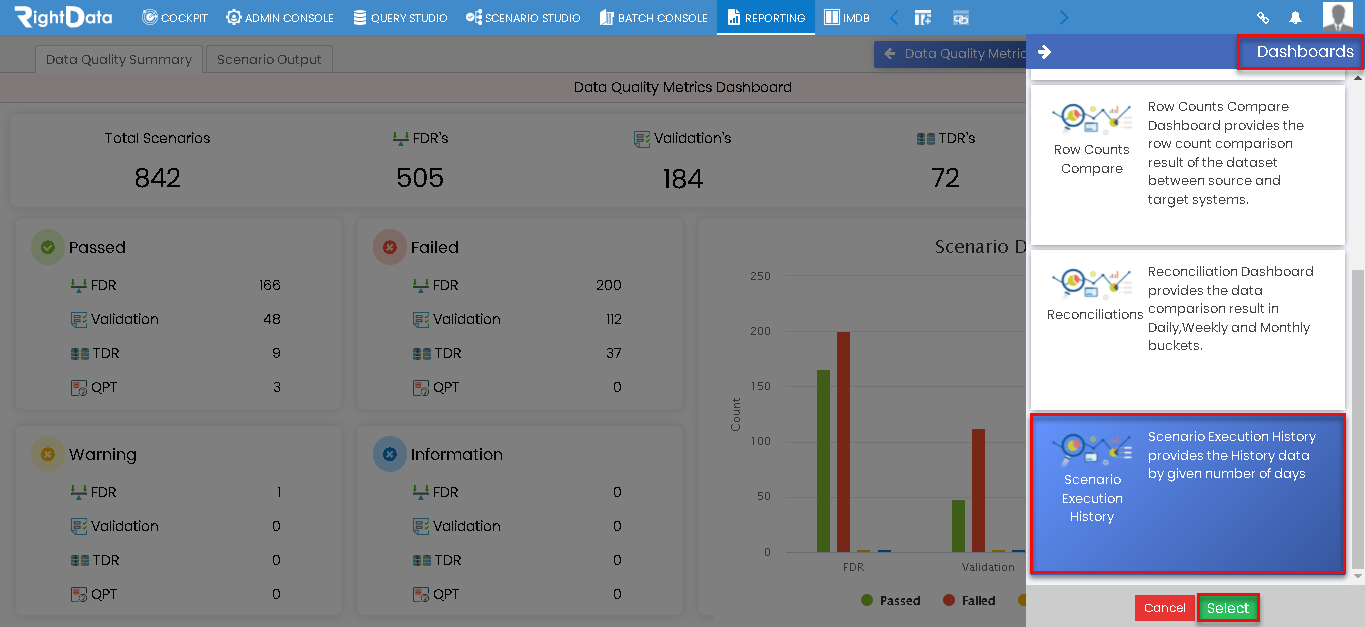Click the add-tab icon beside IMDB
This screenshot has height=627, width=1365.
pyautogui.click(x=923, y=17)
